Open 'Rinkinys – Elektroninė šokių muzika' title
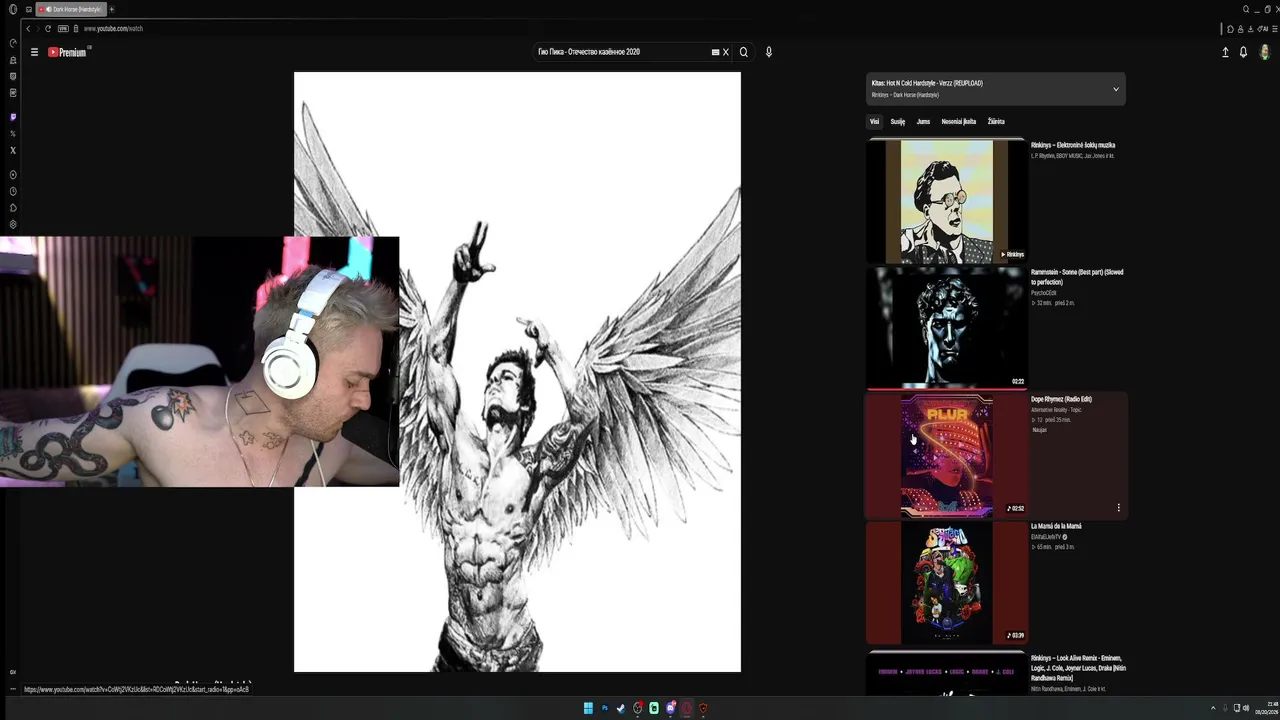This screenshot has width=1280, height=720. 1073,145
